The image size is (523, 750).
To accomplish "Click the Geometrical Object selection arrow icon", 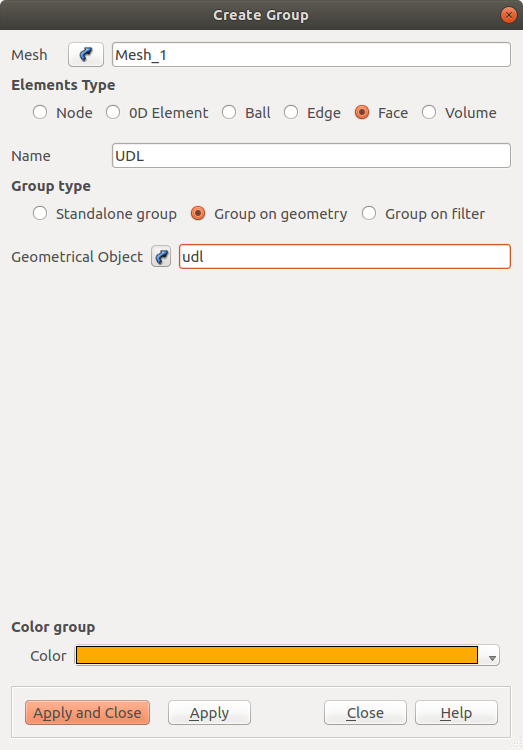I will (161, 257).
